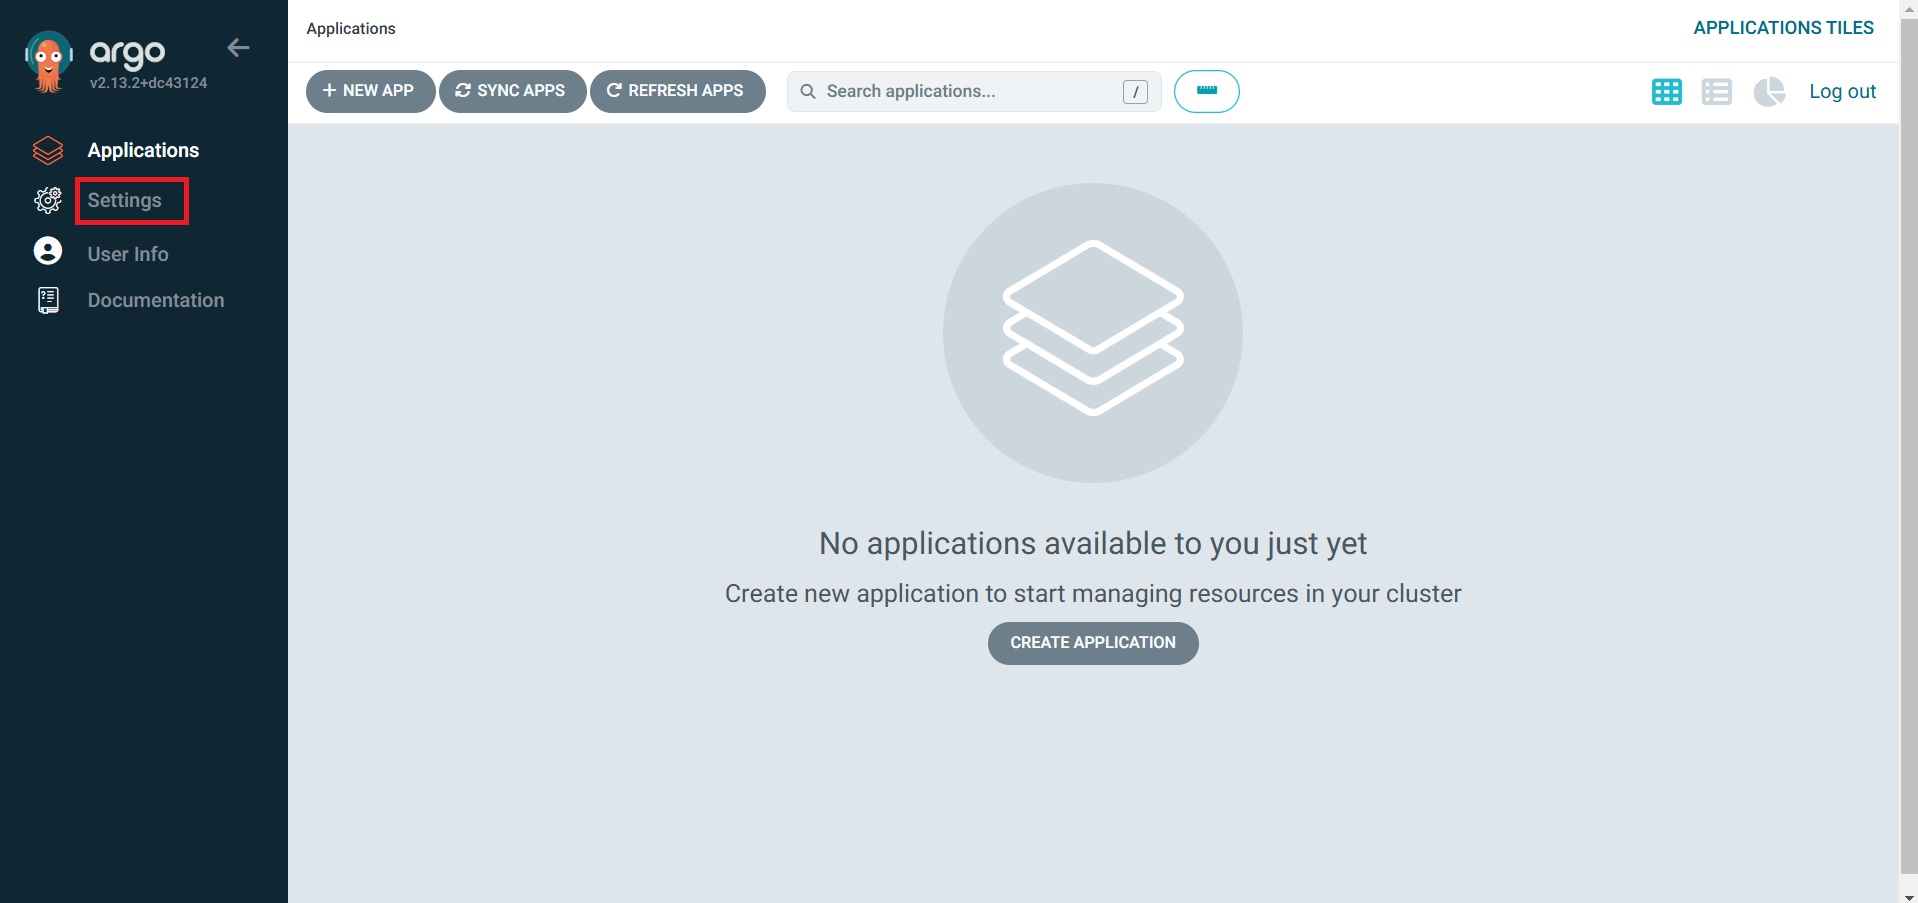Start a new app with NEW APP button
This screenshot has height=903, width=1918.
[x=369, y=91]
